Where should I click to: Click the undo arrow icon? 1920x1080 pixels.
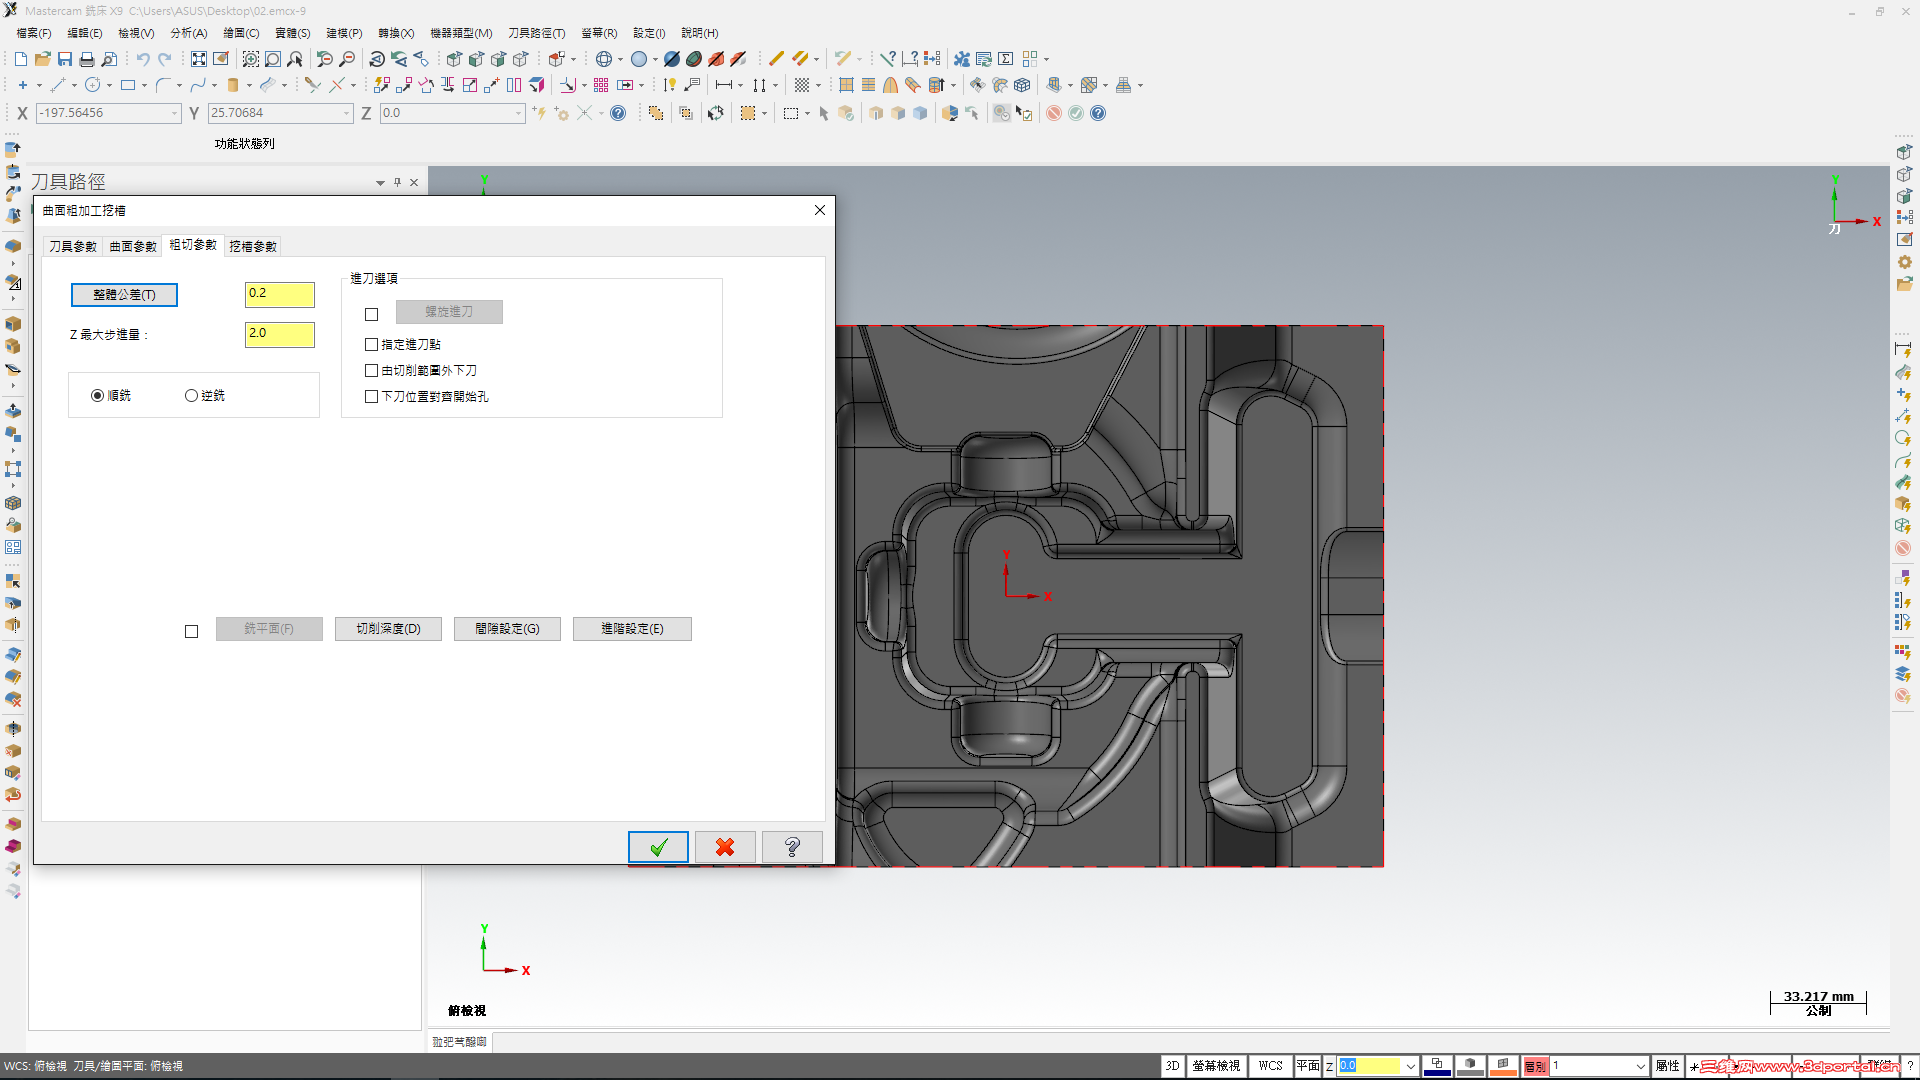pyautogui.click(x=143, y=59)
